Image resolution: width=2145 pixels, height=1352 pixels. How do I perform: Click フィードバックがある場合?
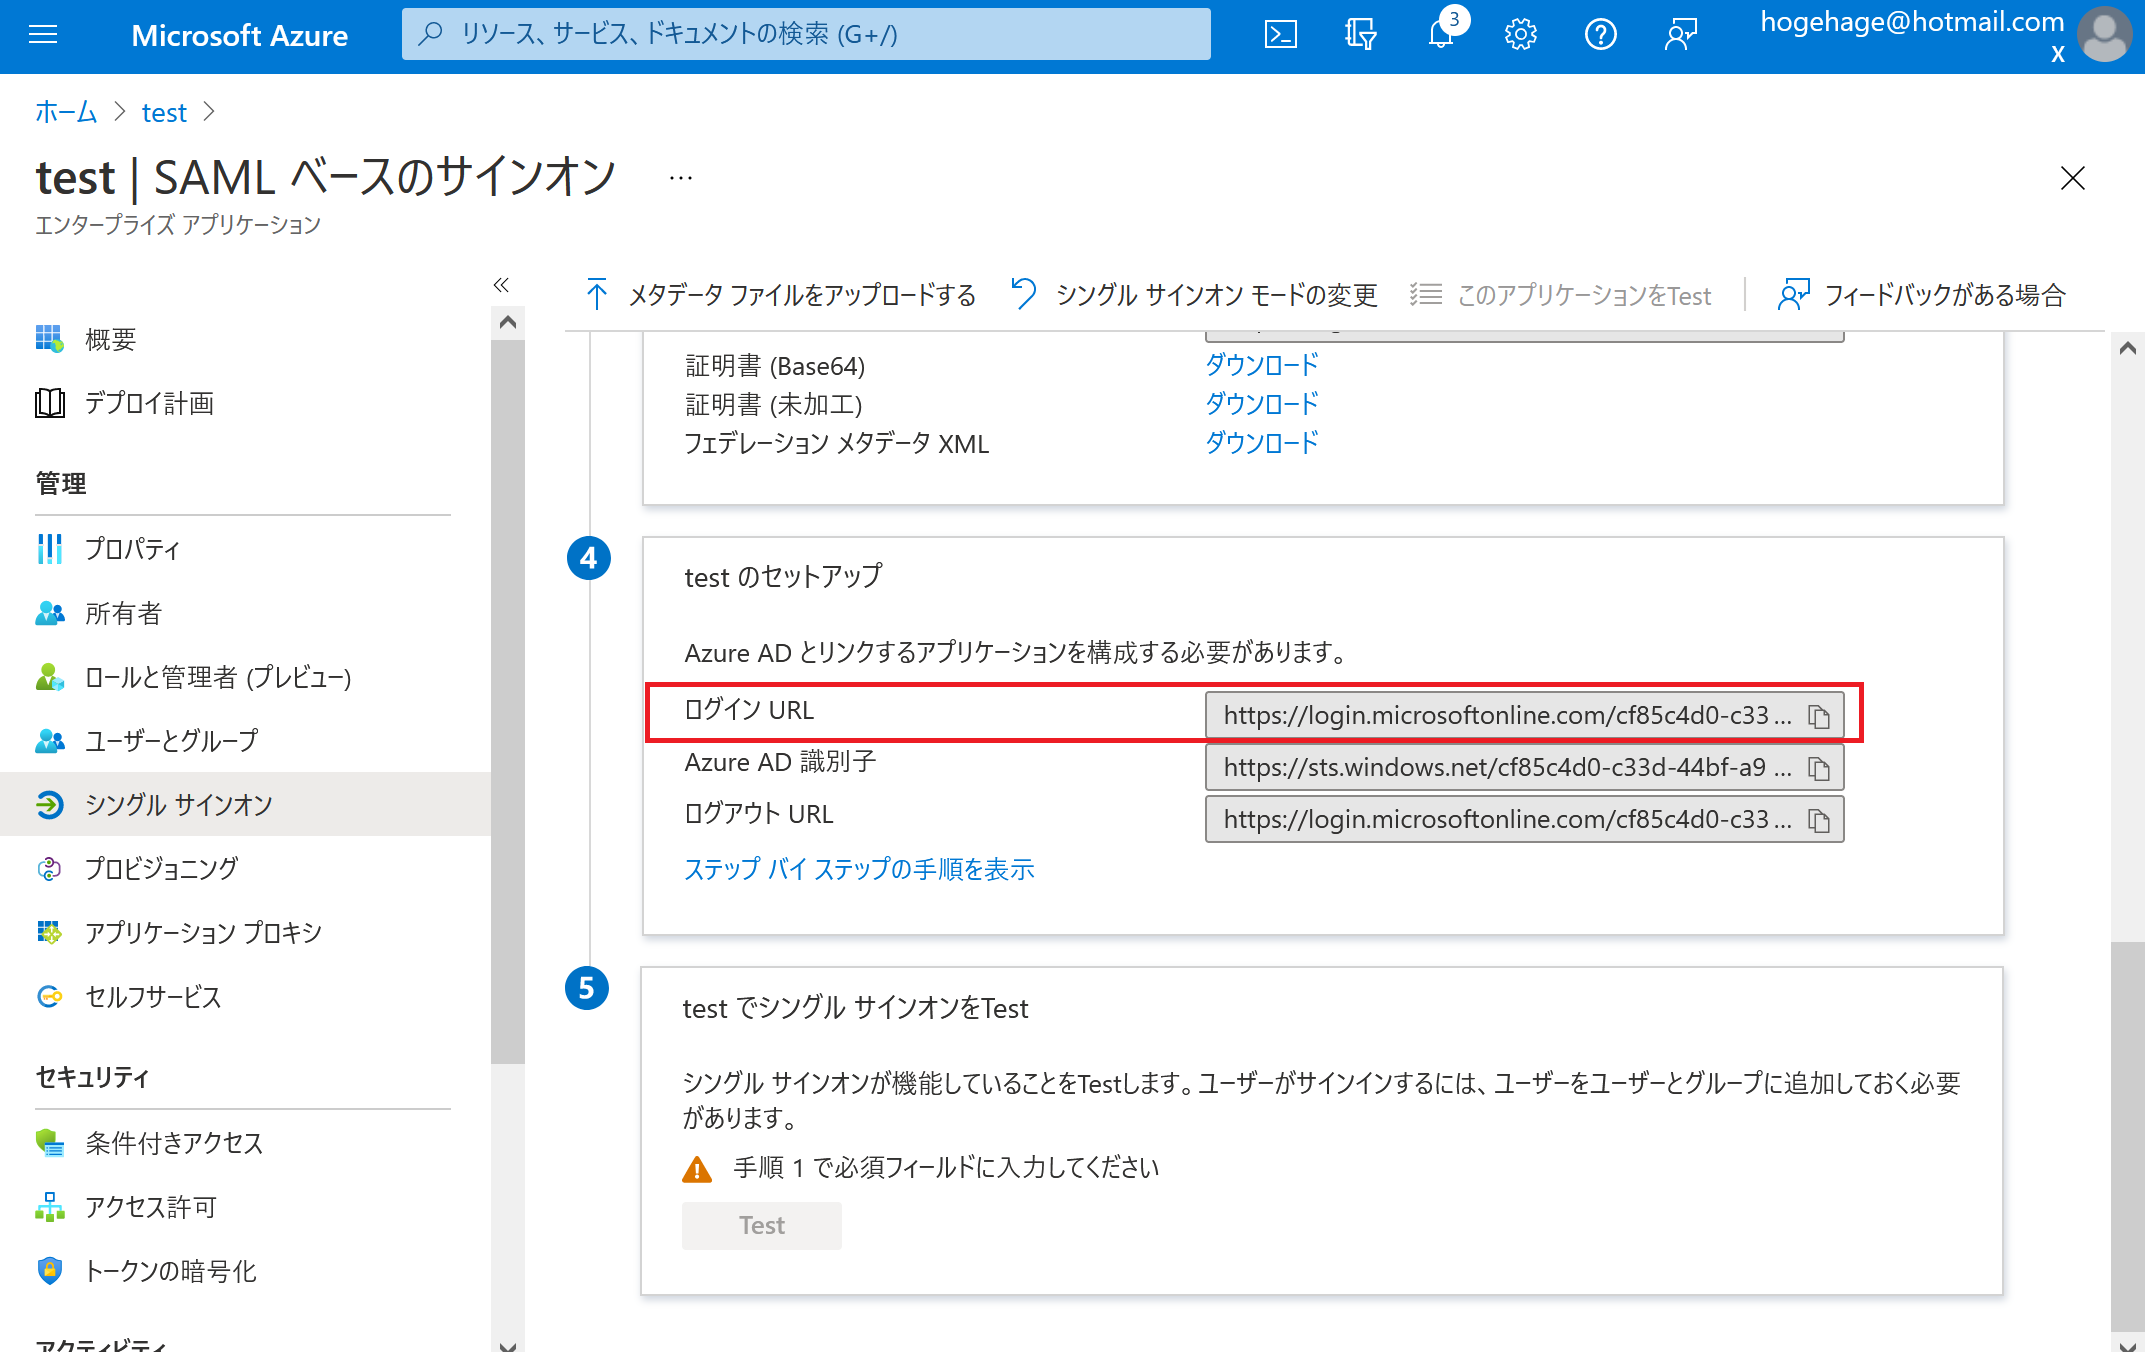1945,295
